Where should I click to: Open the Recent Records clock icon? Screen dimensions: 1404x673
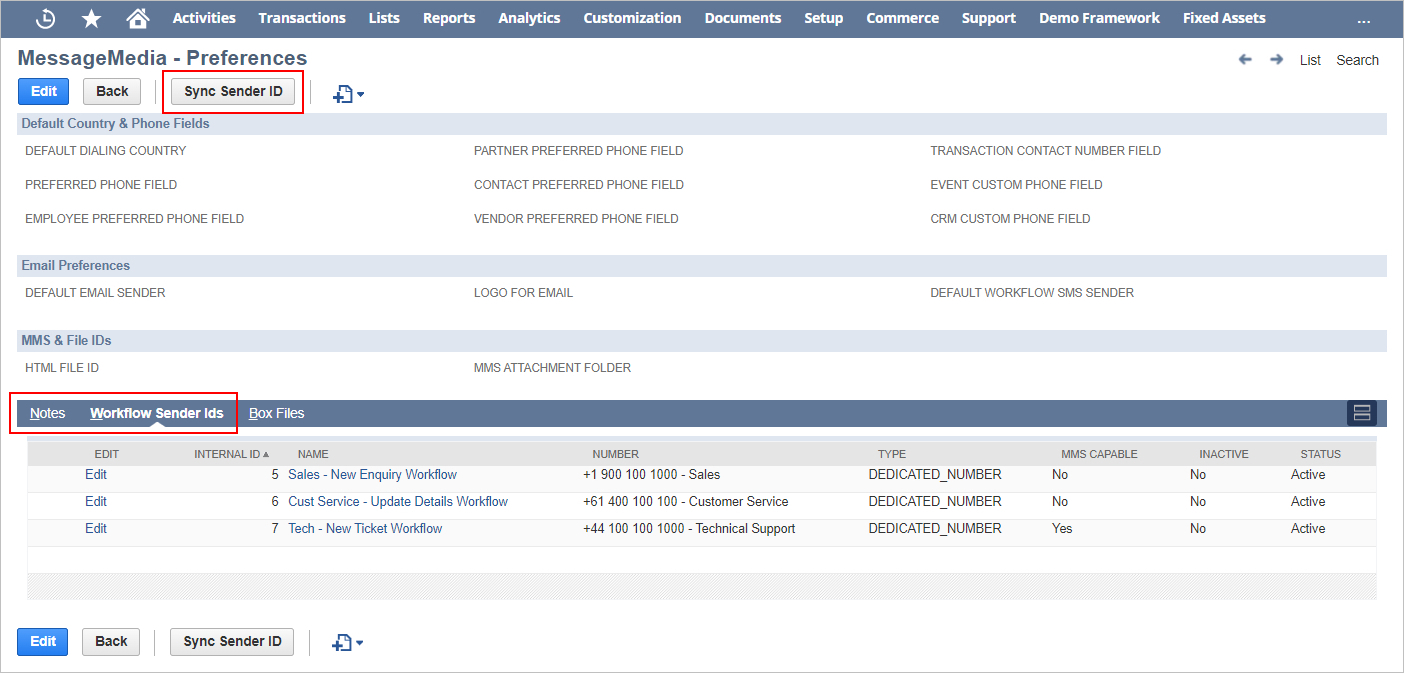click(45, 18)
